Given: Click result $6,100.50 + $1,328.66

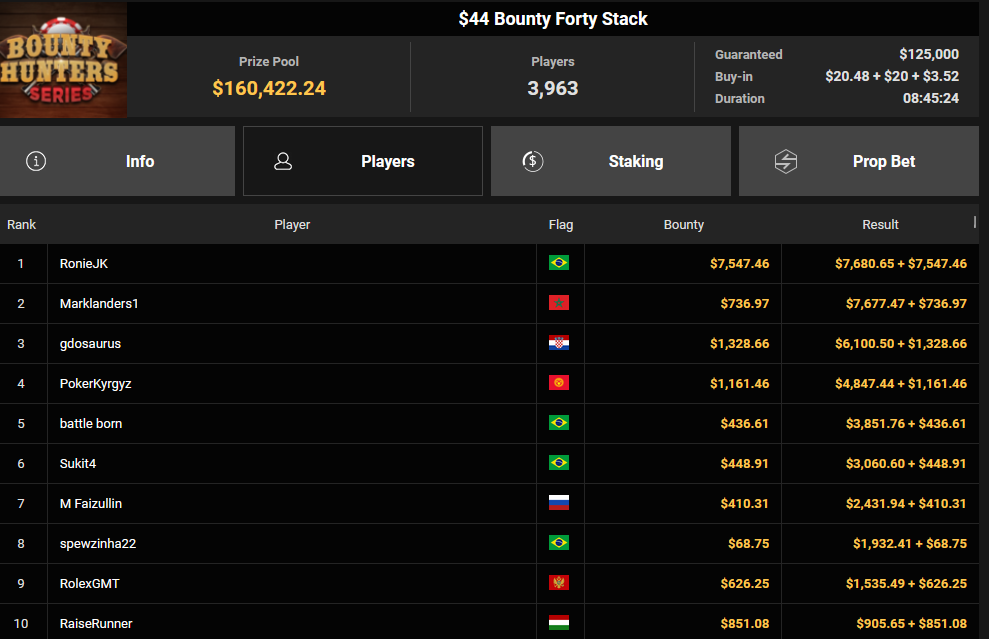Looking at the screenshot, I should [901, 344].
